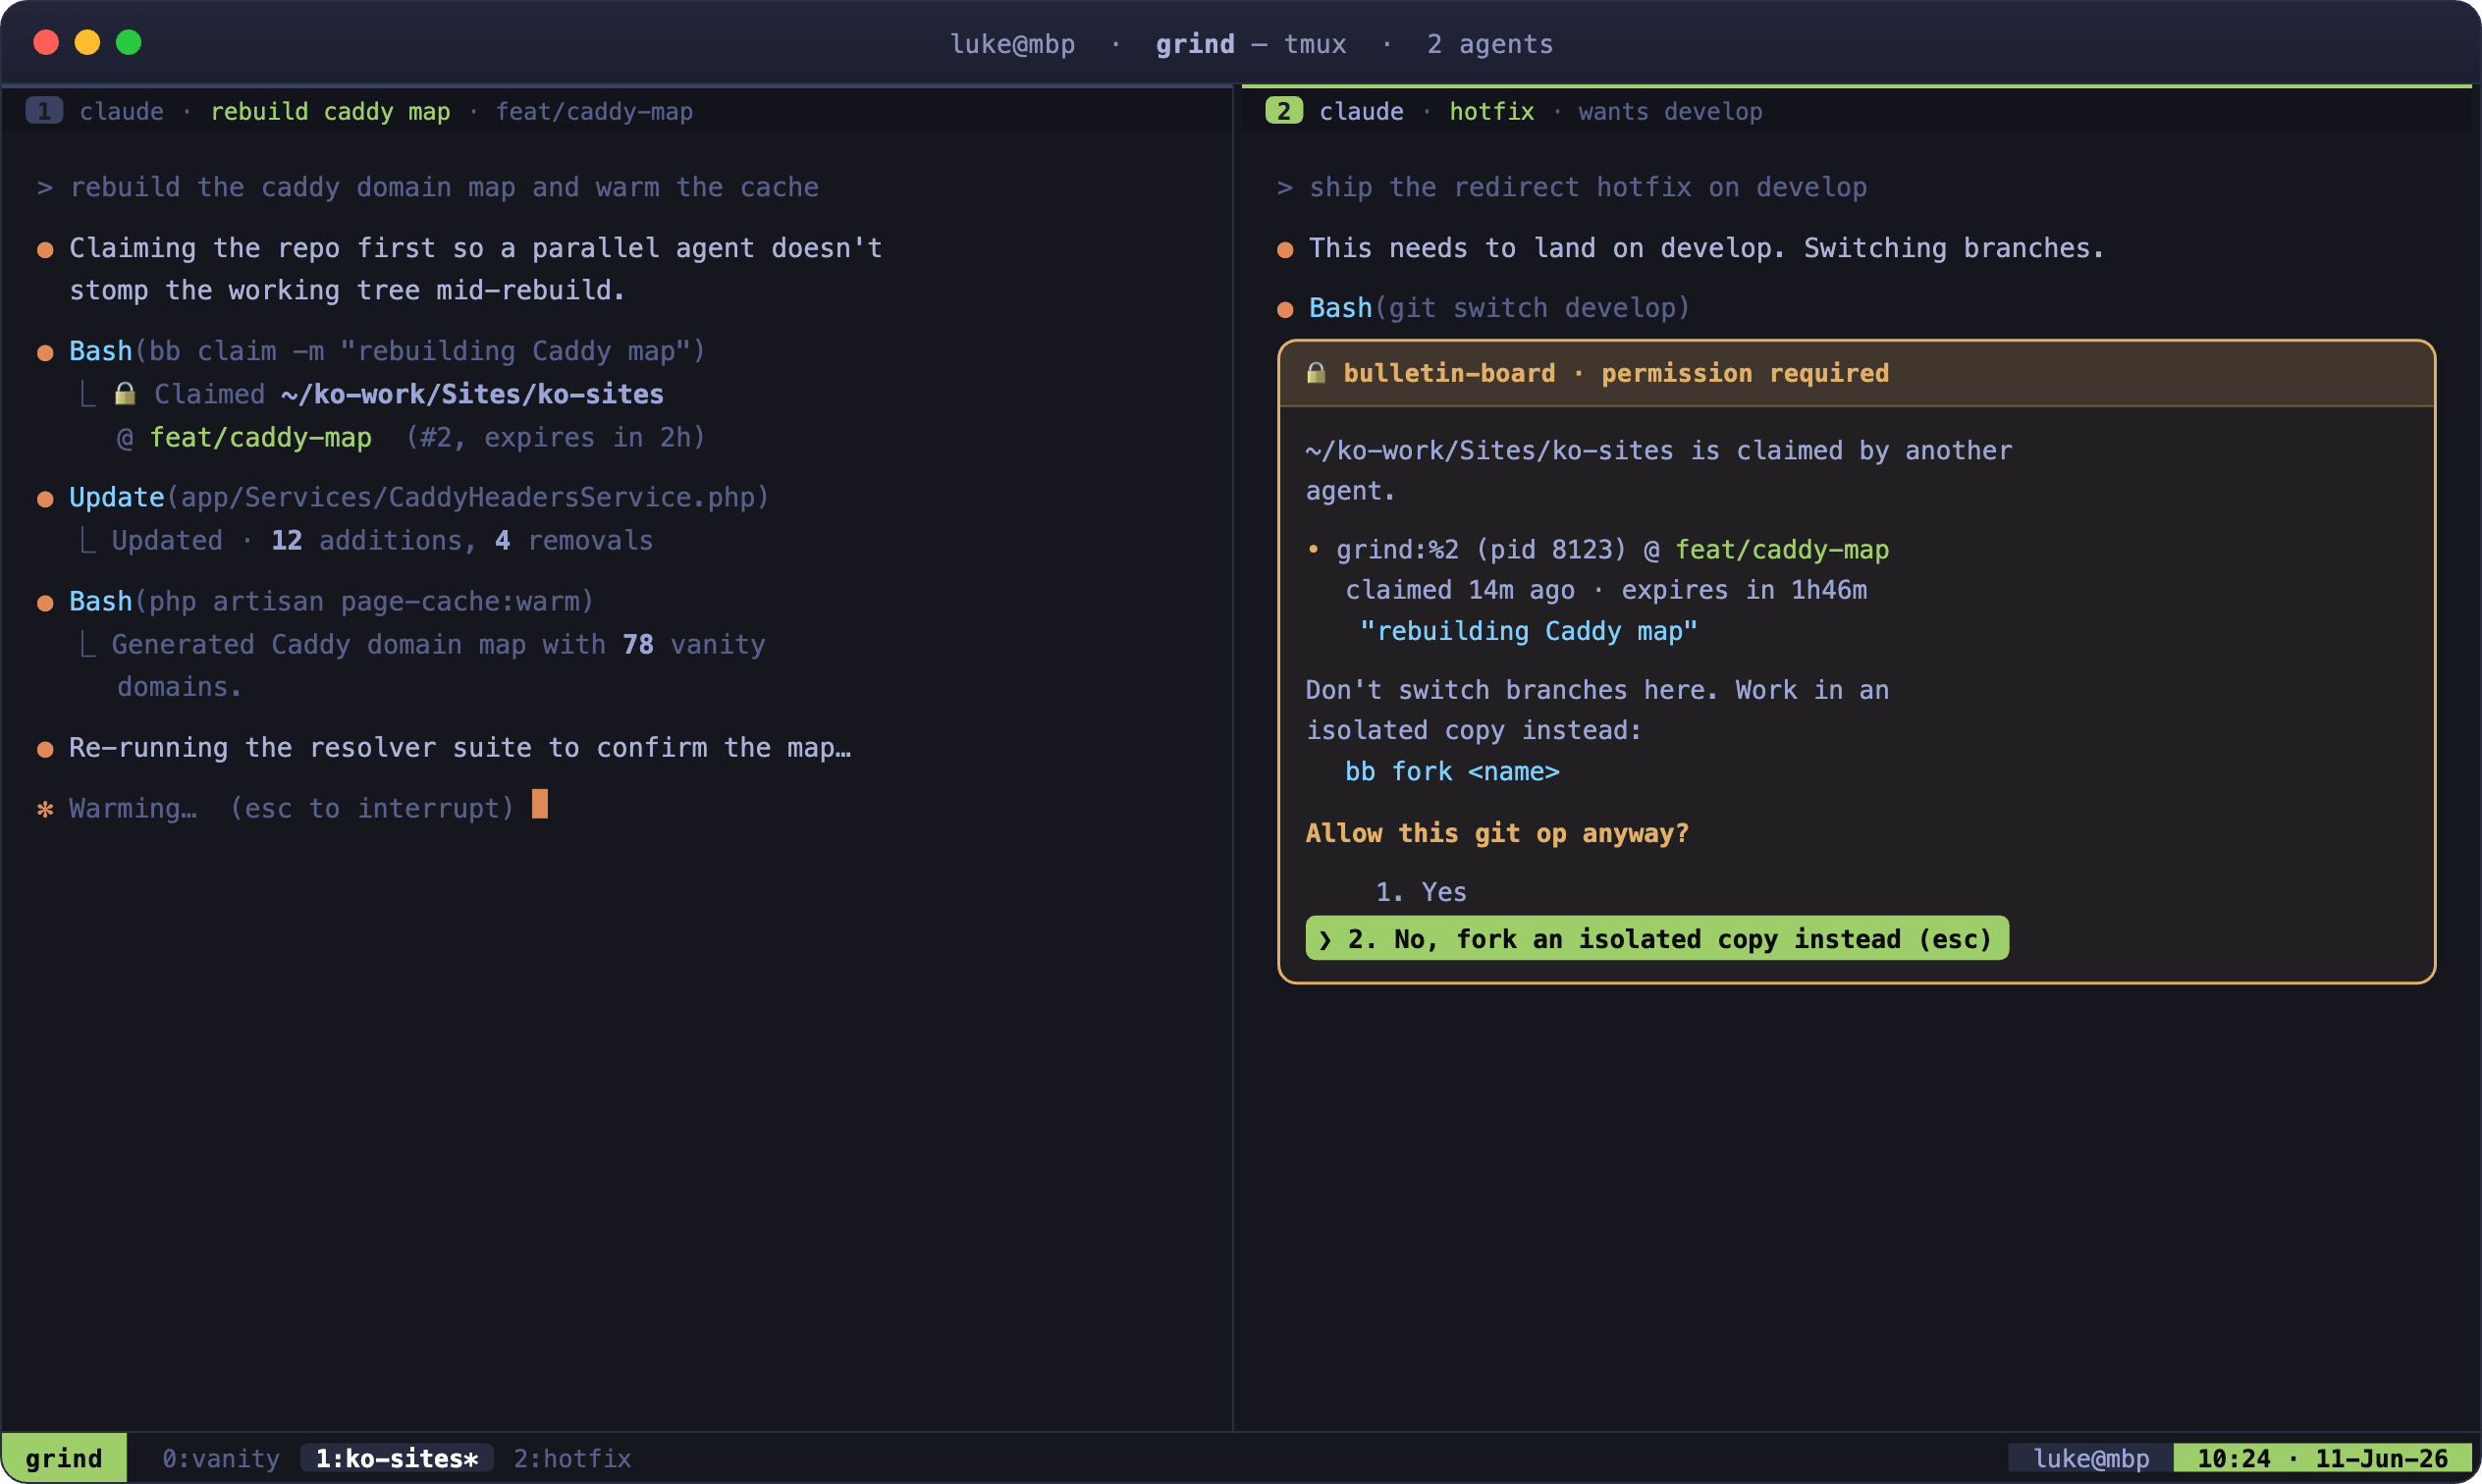Click grind:%2 (pid 8123) claim entry
The image size is (2482, 1484).
1612,550
